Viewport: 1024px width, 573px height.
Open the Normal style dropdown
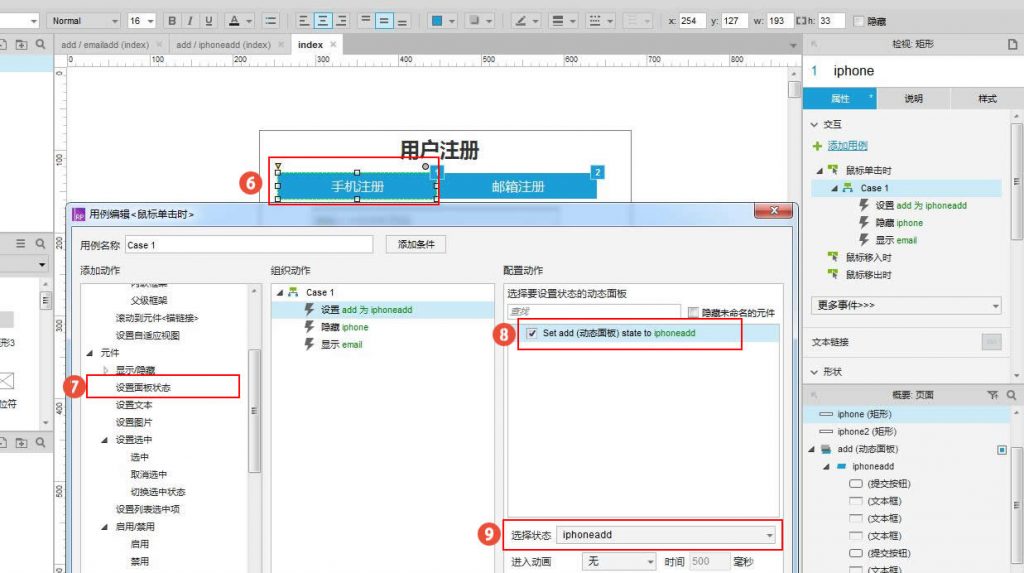84,21
